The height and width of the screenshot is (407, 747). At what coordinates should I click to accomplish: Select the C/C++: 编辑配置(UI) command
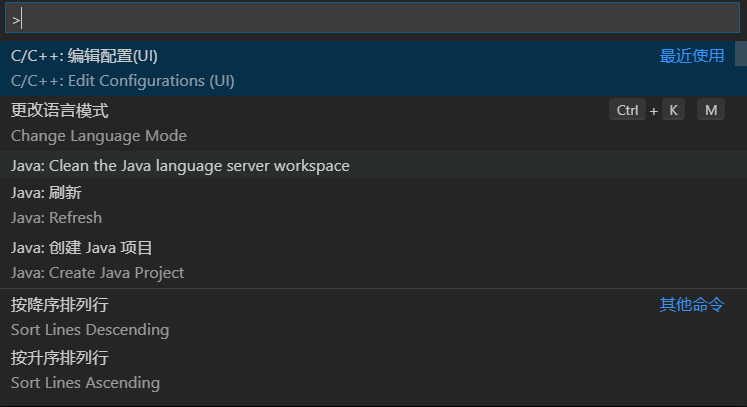pos(84,56)
